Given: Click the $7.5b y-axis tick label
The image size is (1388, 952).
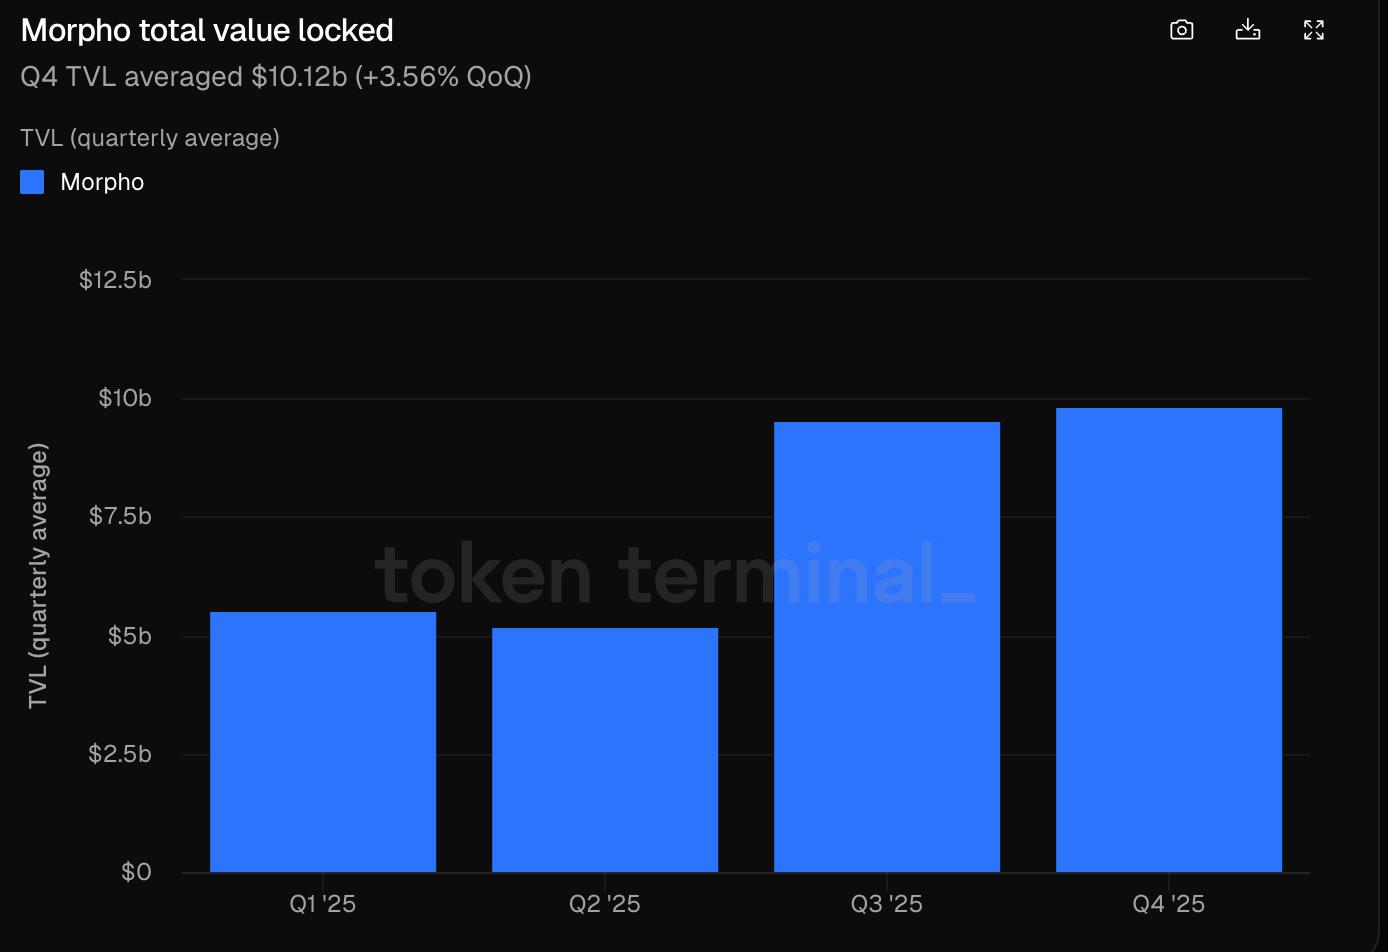Looking at the screenshot, I should [x=120, y=516].
